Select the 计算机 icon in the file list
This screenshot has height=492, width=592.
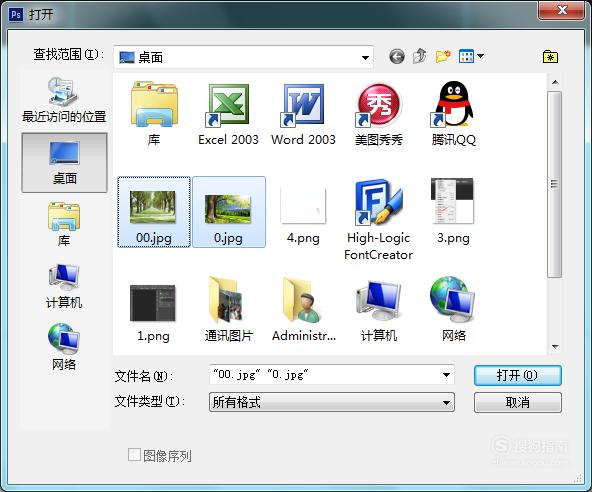pyautogui.click(x=379, y=311)
